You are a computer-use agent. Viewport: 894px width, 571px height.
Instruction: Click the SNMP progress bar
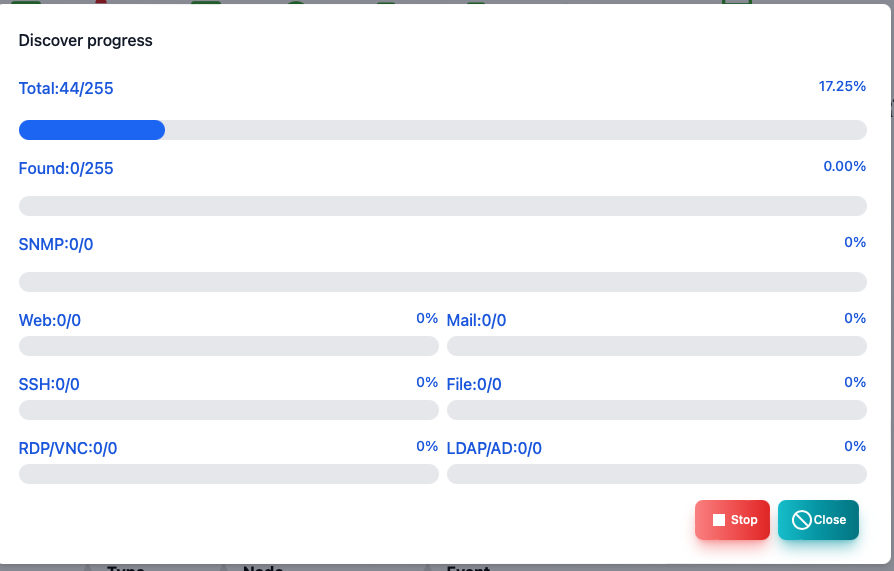(x=442, y=282)
